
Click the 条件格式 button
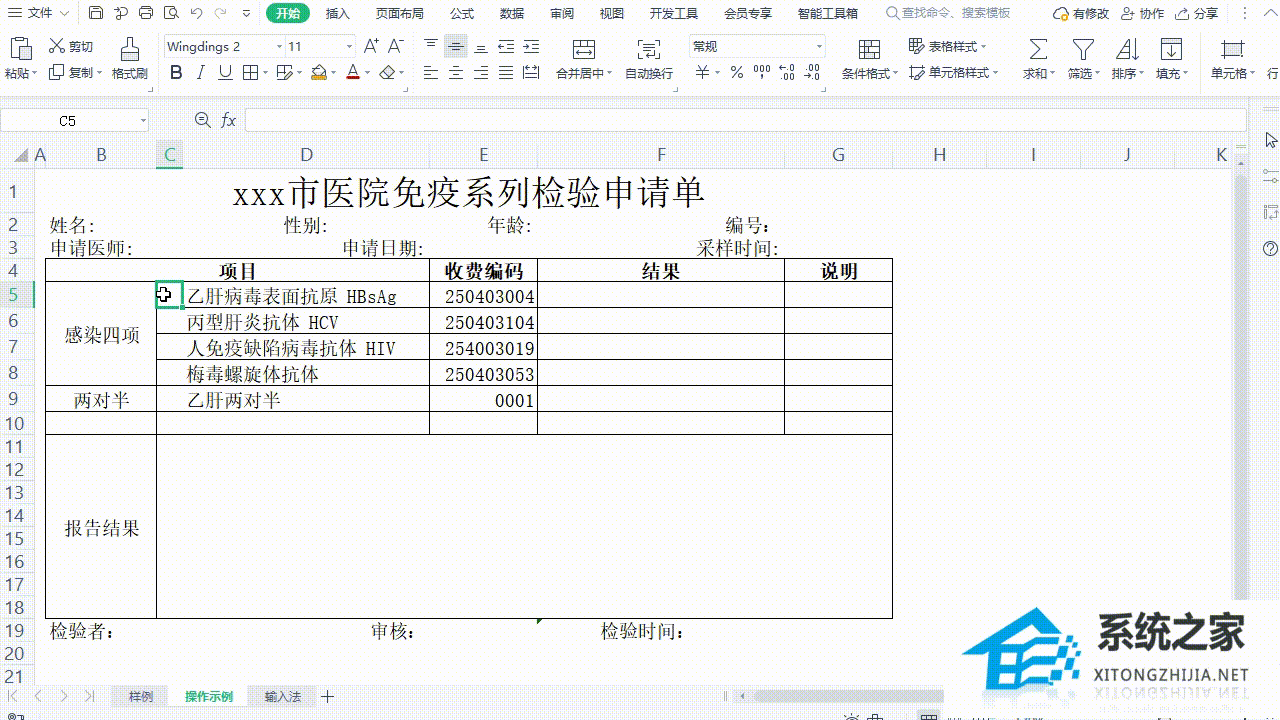tap(868, 58)
